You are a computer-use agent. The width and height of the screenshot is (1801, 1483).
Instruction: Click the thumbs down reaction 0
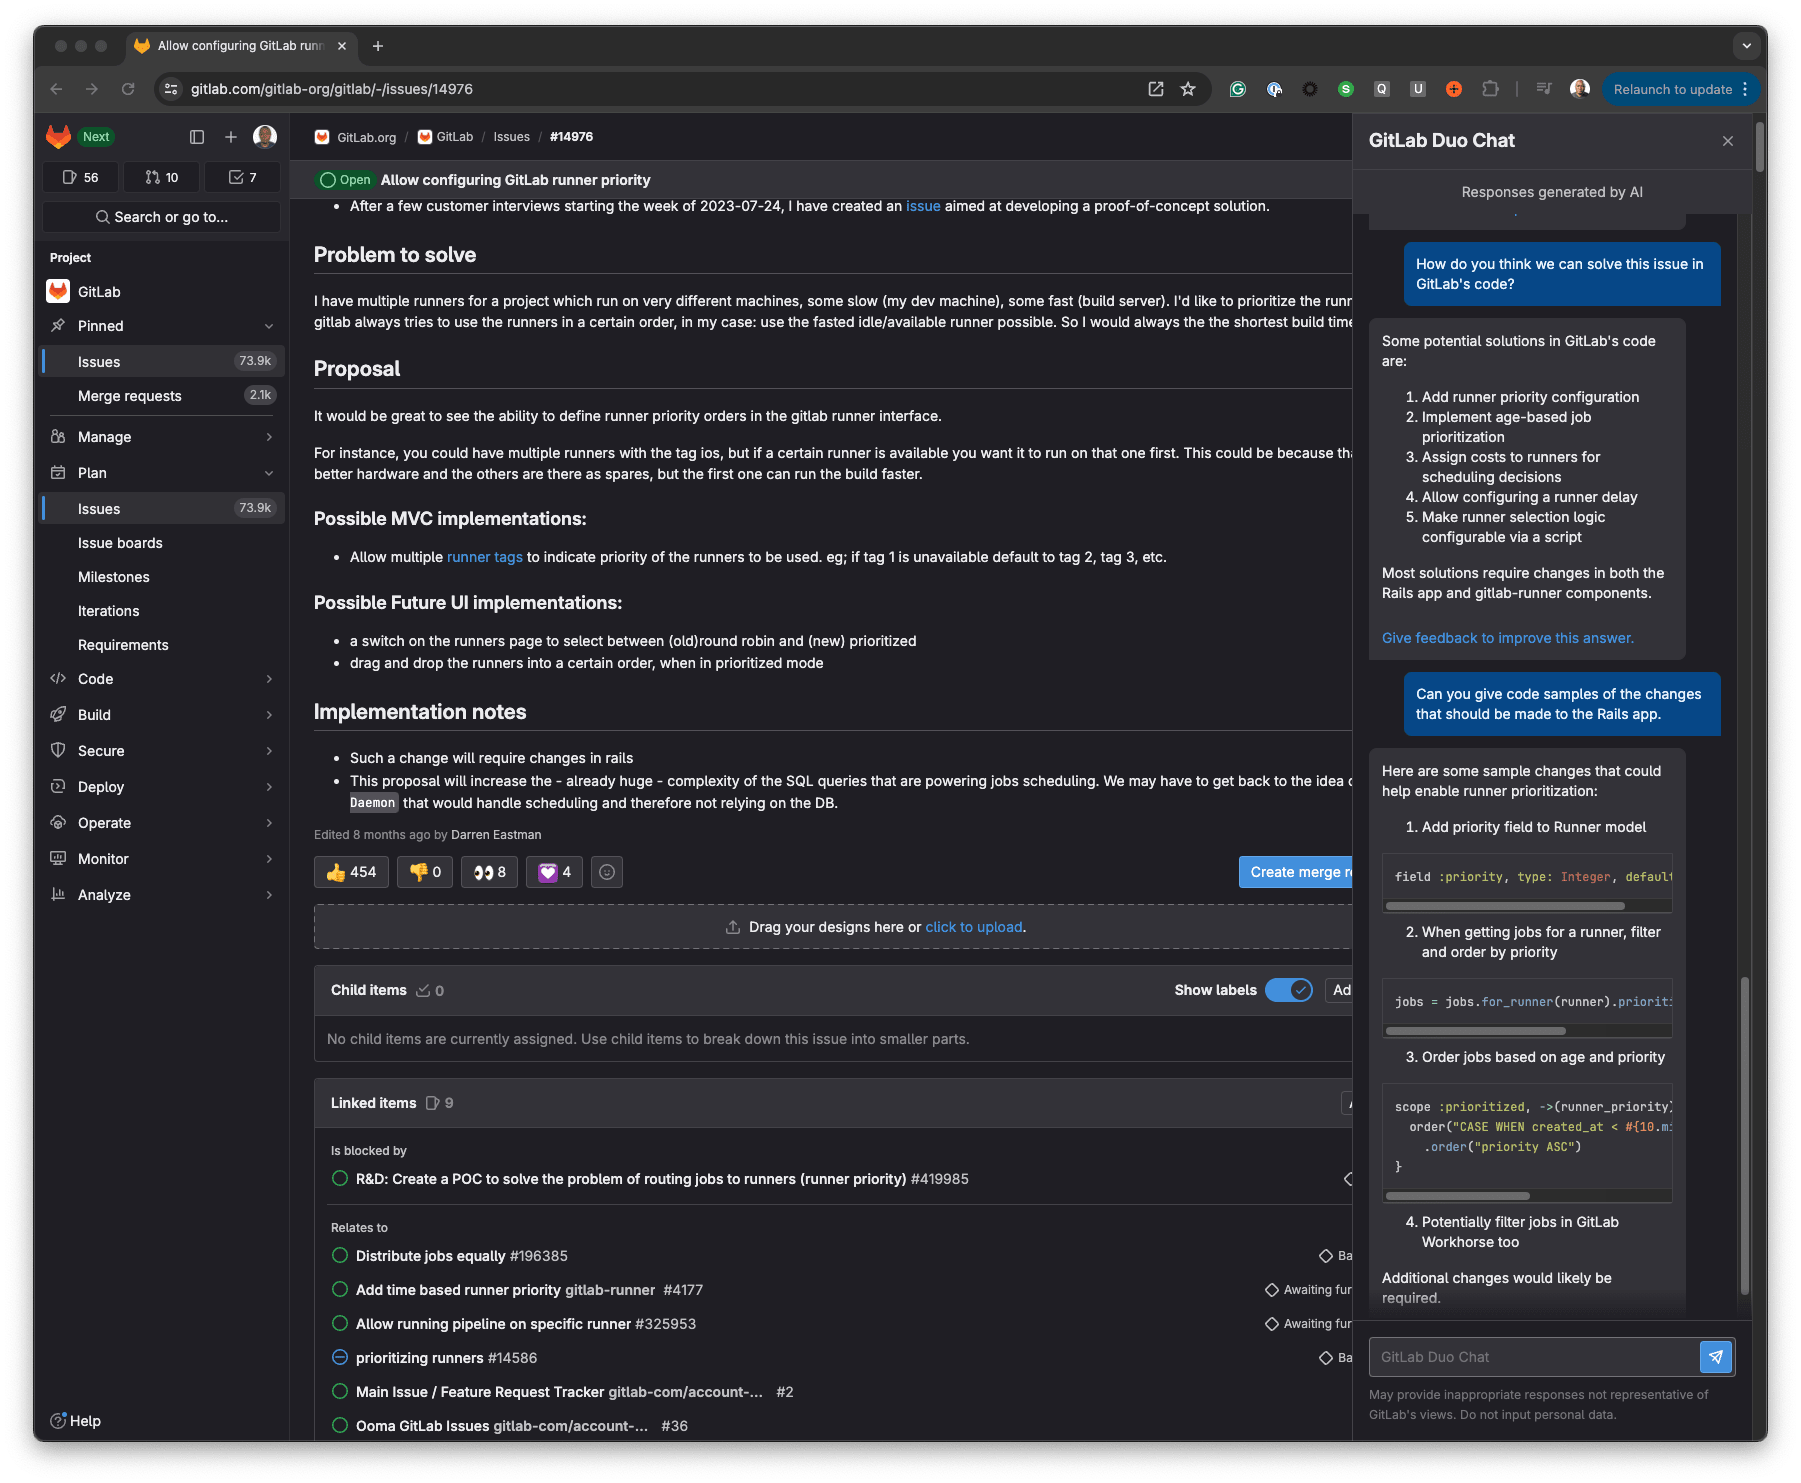click(425, 872)
